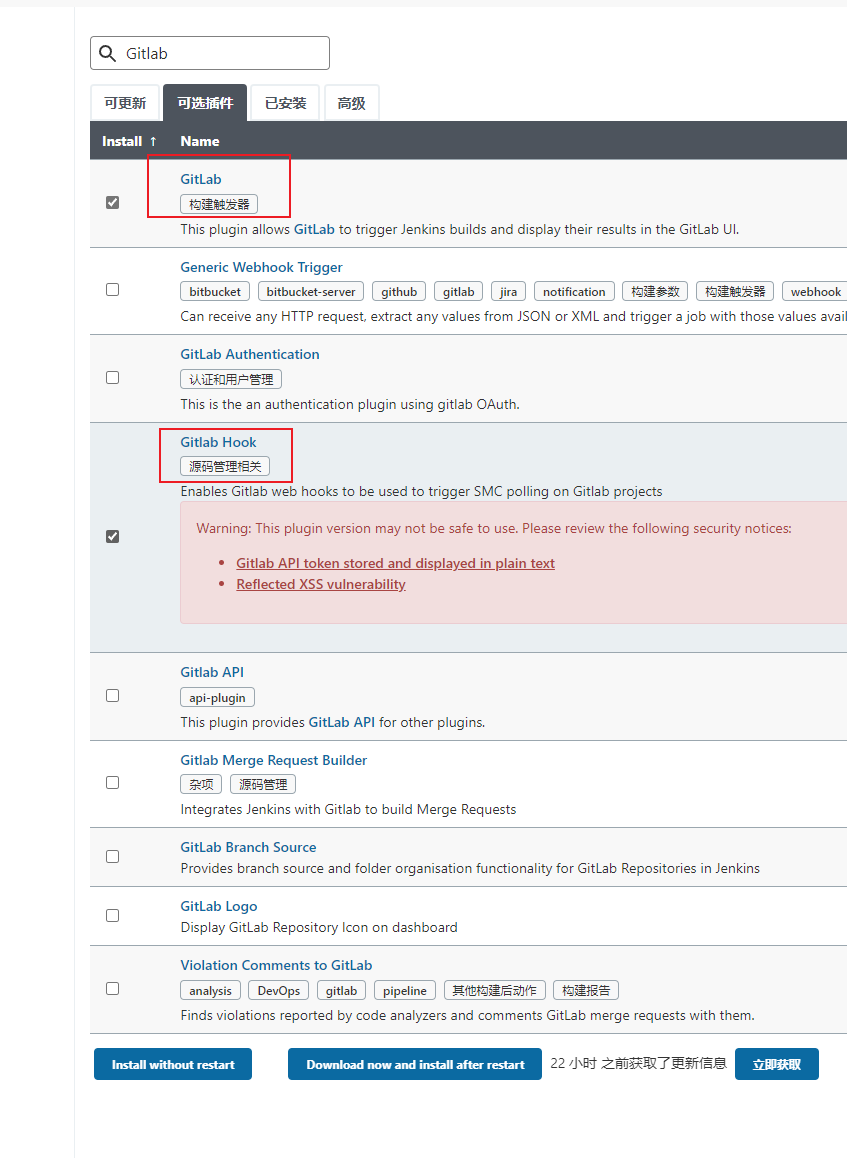
Task: Open the 已安装 tab
Action: [286, 103]
